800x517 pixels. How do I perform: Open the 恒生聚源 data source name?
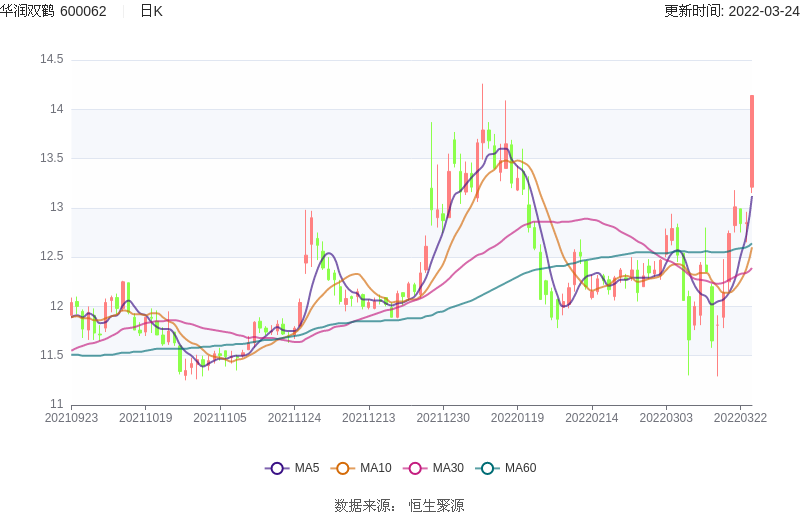point(436,506)
